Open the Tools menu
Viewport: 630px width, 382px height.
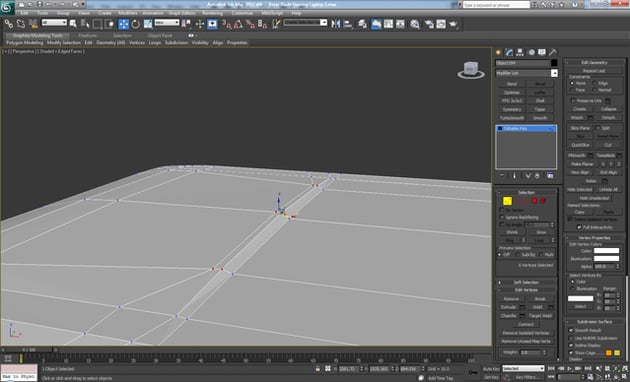(x=43, y=13)
